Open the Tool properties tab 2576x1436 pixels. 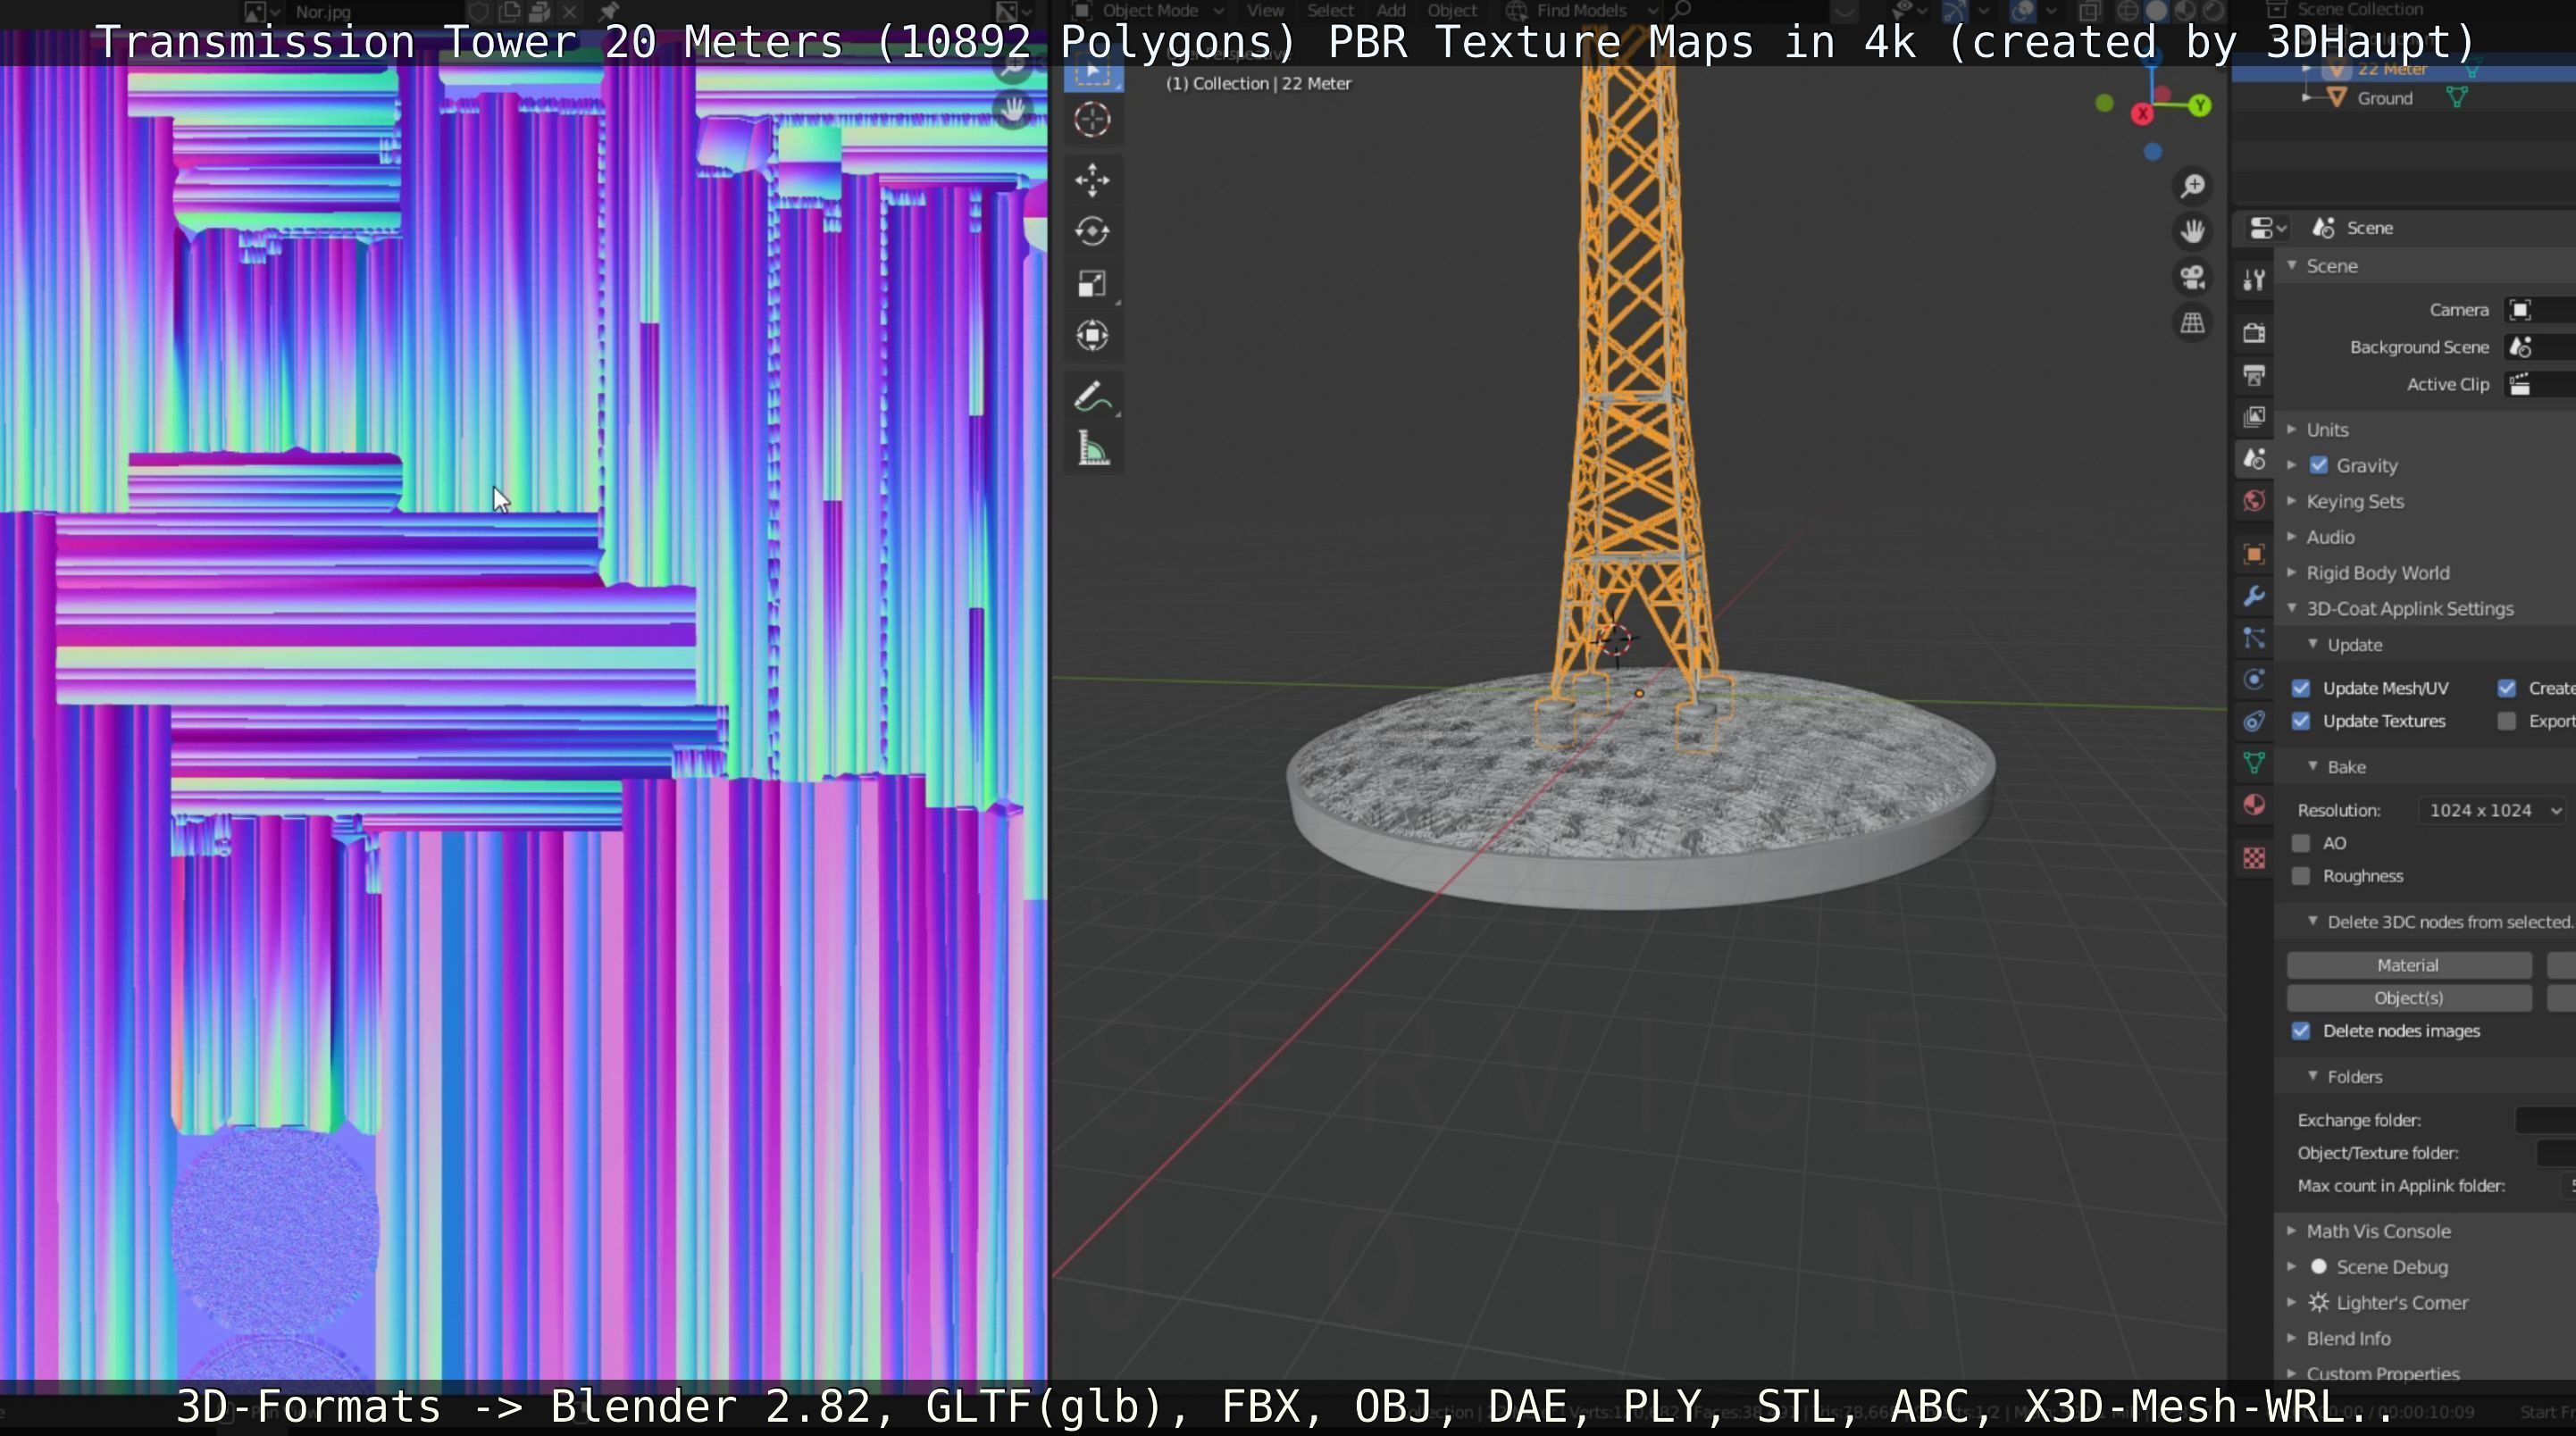click(2254, 281)
